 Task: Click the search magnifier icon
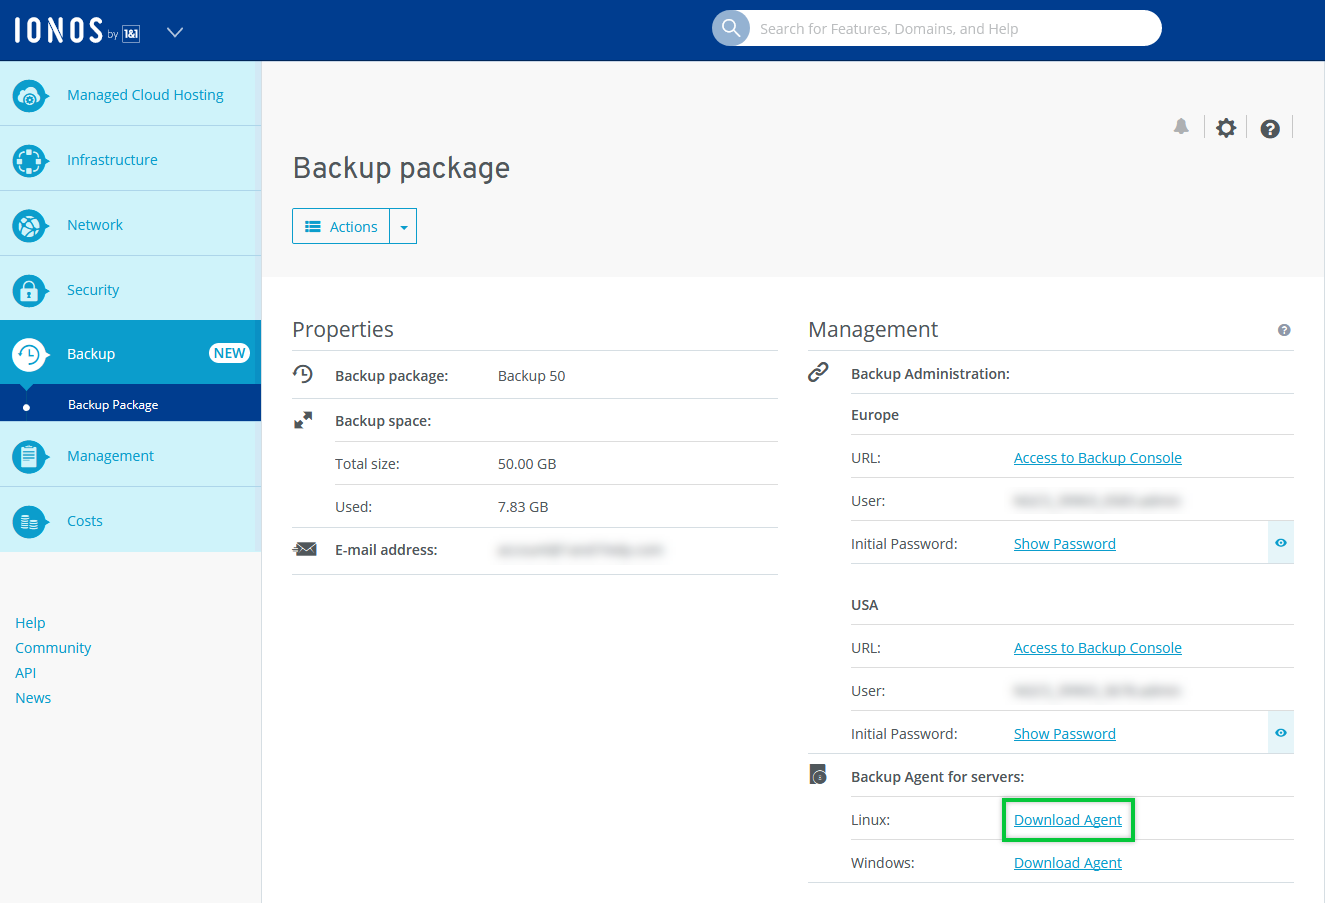(731, 28)
